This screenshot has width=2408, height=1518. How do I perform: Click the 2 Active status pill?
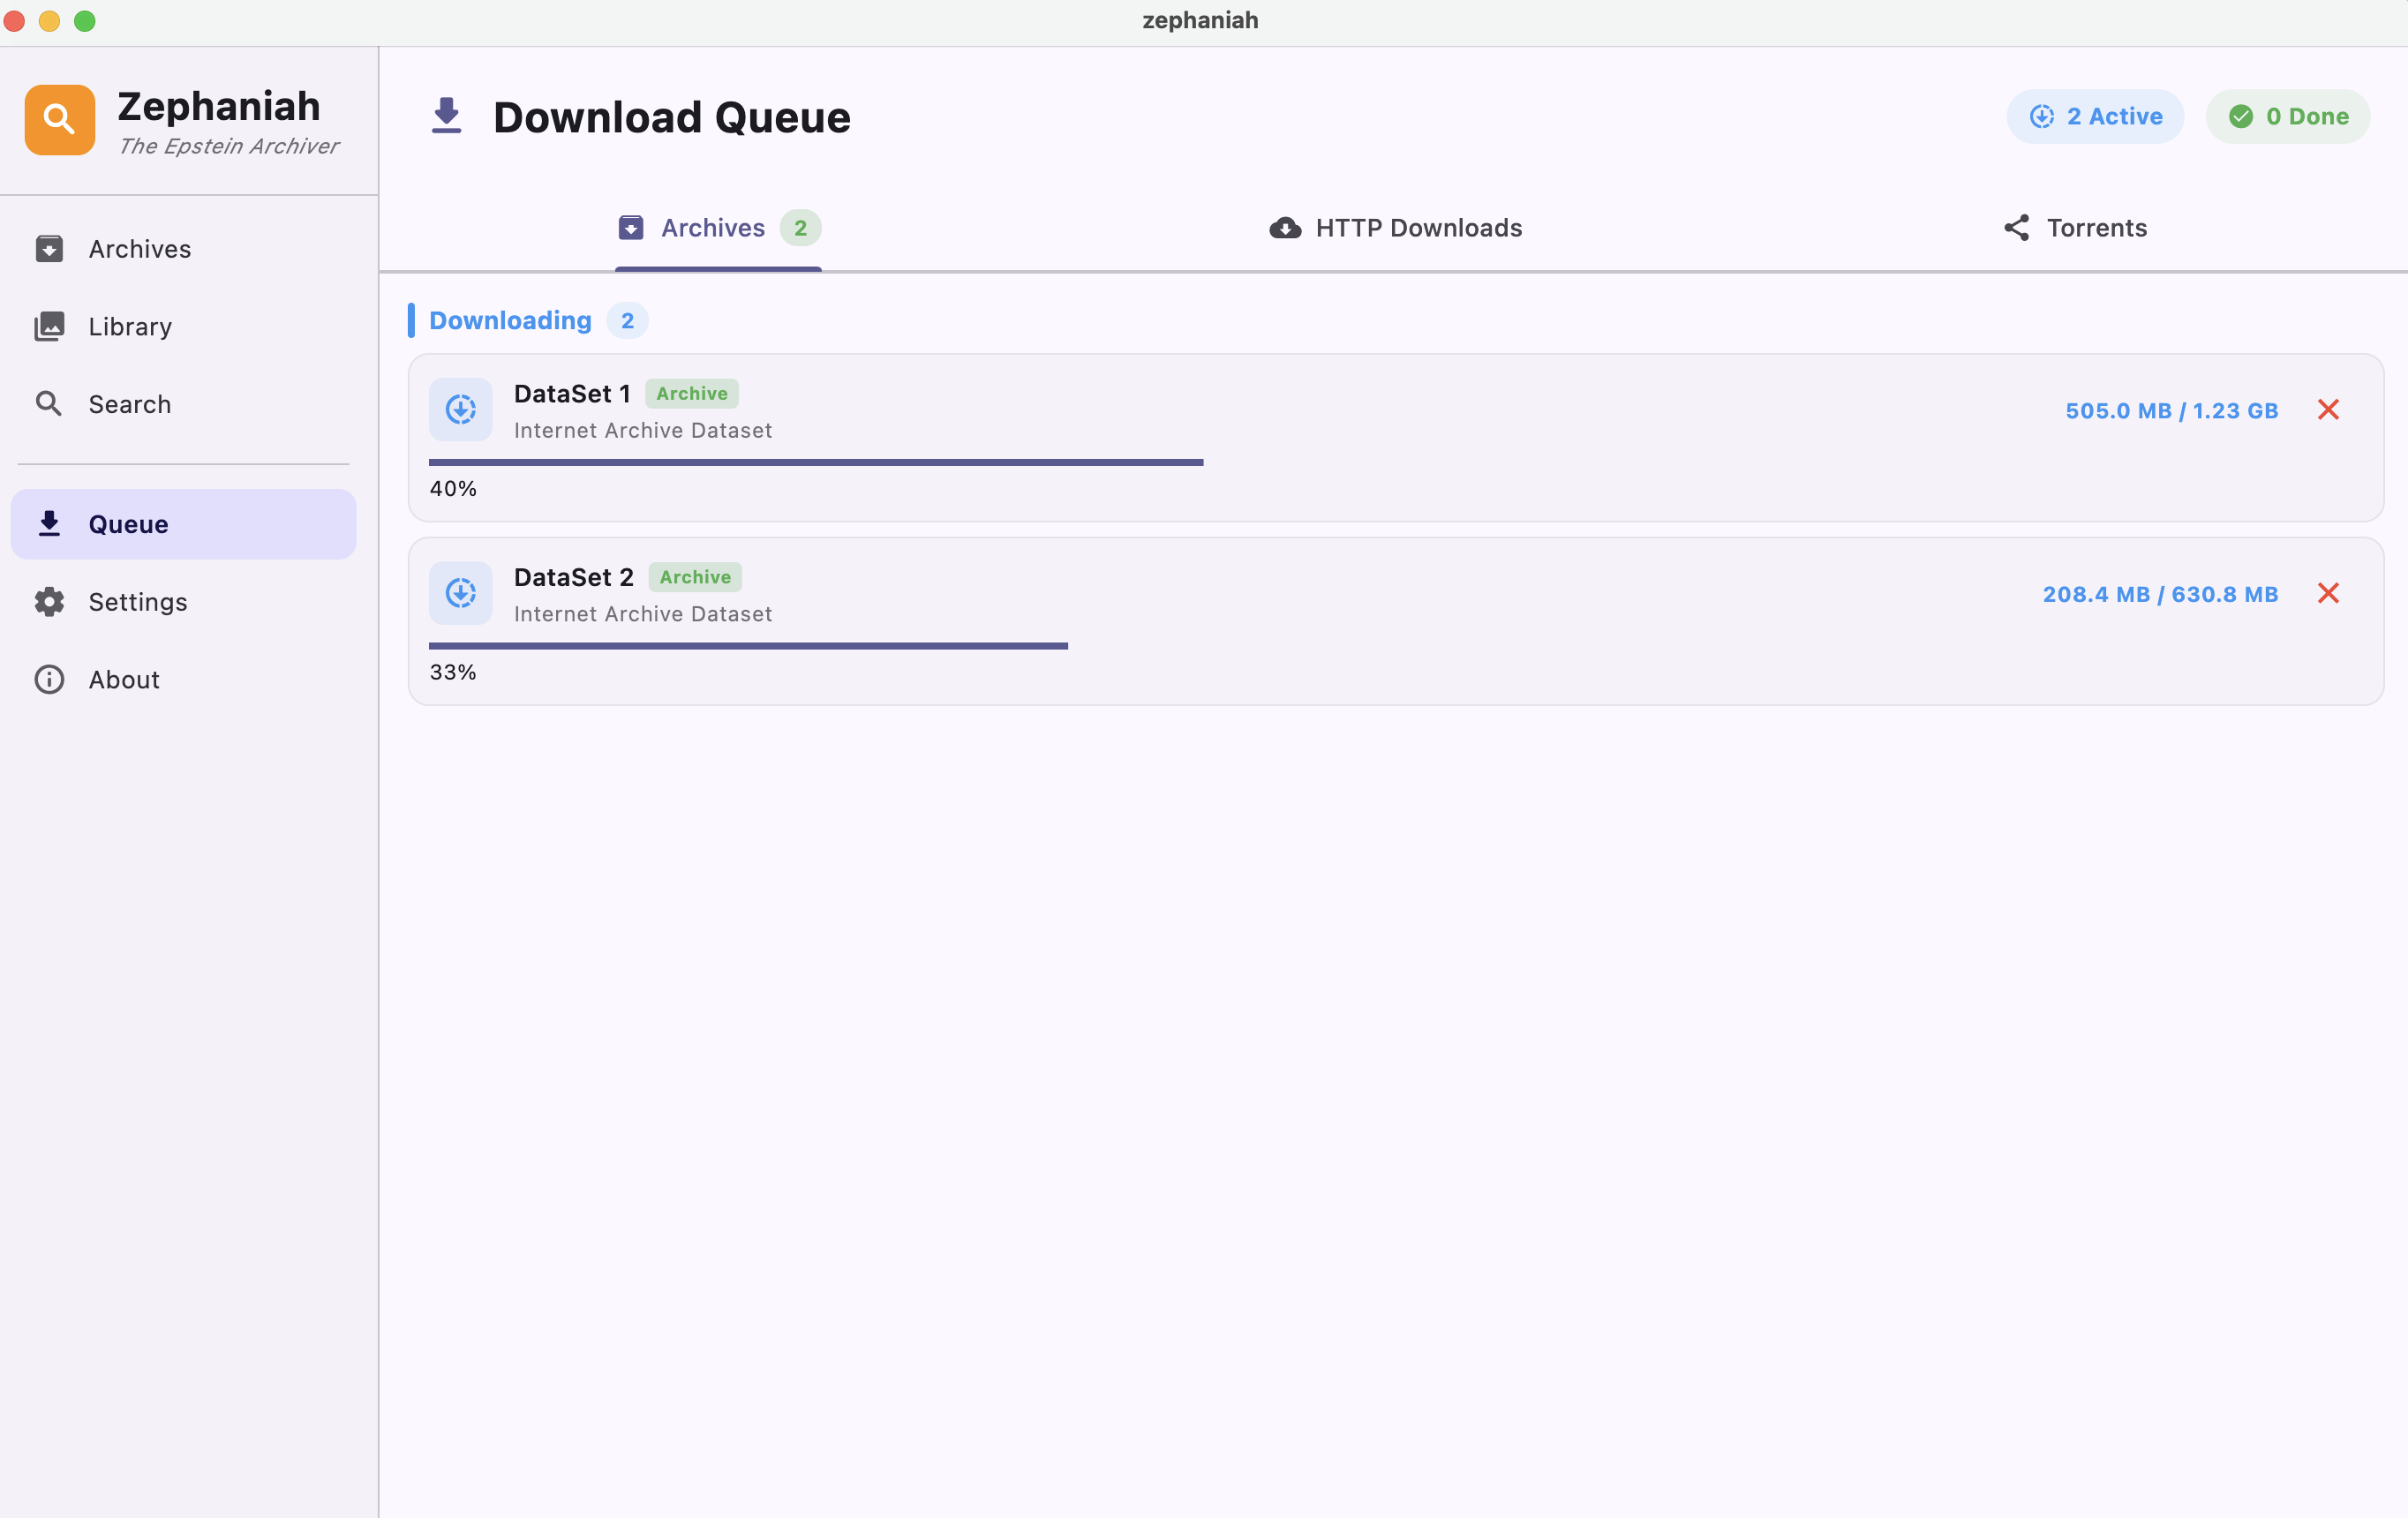(2095, 117)
